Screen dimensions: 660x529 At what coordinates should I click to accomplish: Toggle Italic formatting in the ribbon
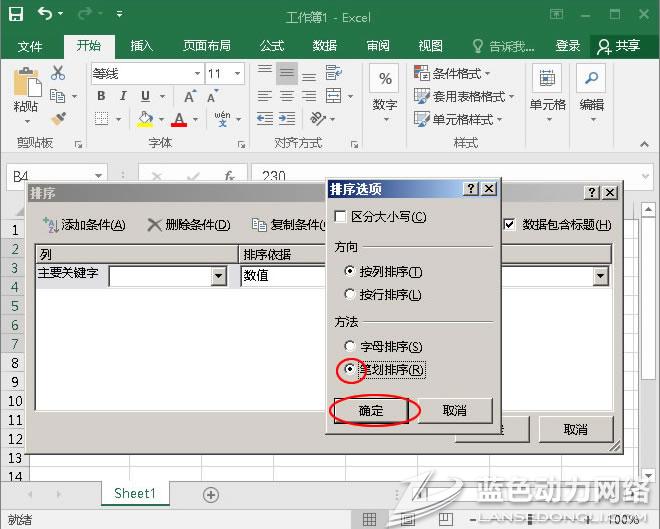point(123,96)
